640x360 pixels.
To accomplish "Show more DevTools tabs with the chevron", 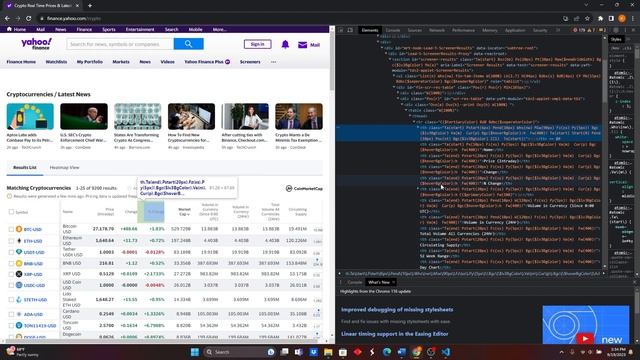I will click(x=558, y=30).
